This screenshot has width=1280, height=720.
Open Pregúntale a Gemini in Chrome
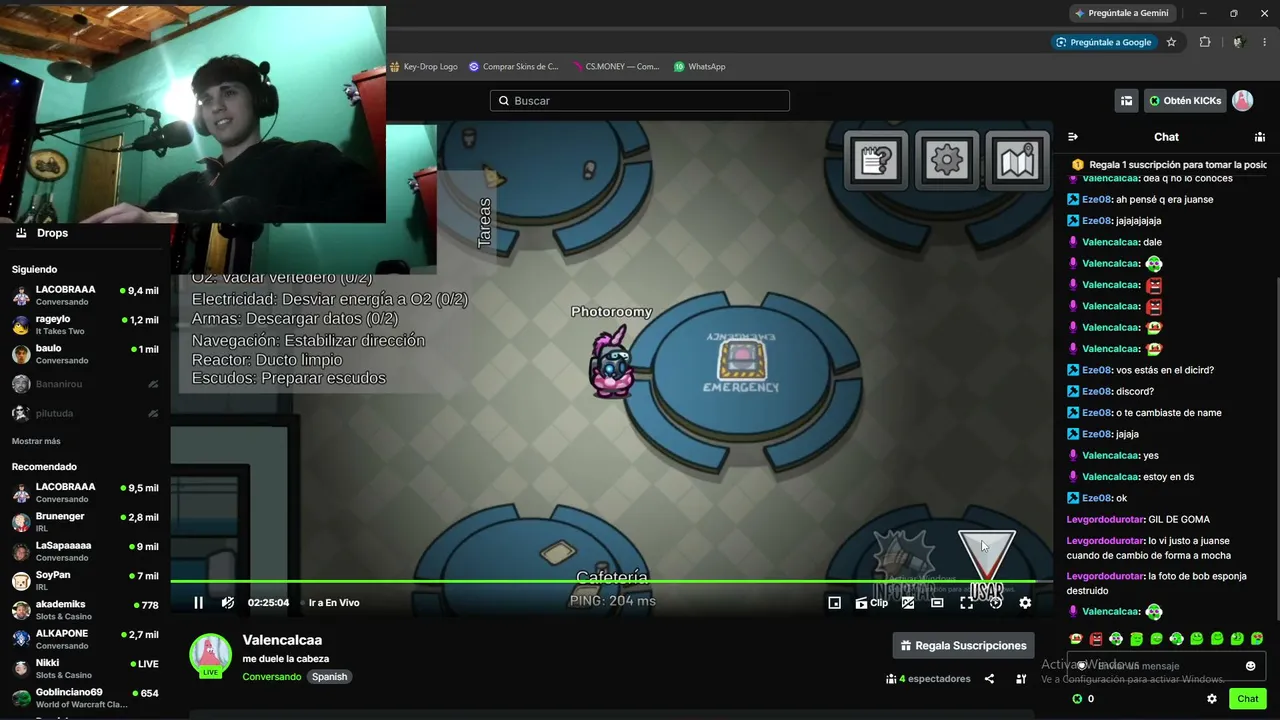(x=1121, y=13)
